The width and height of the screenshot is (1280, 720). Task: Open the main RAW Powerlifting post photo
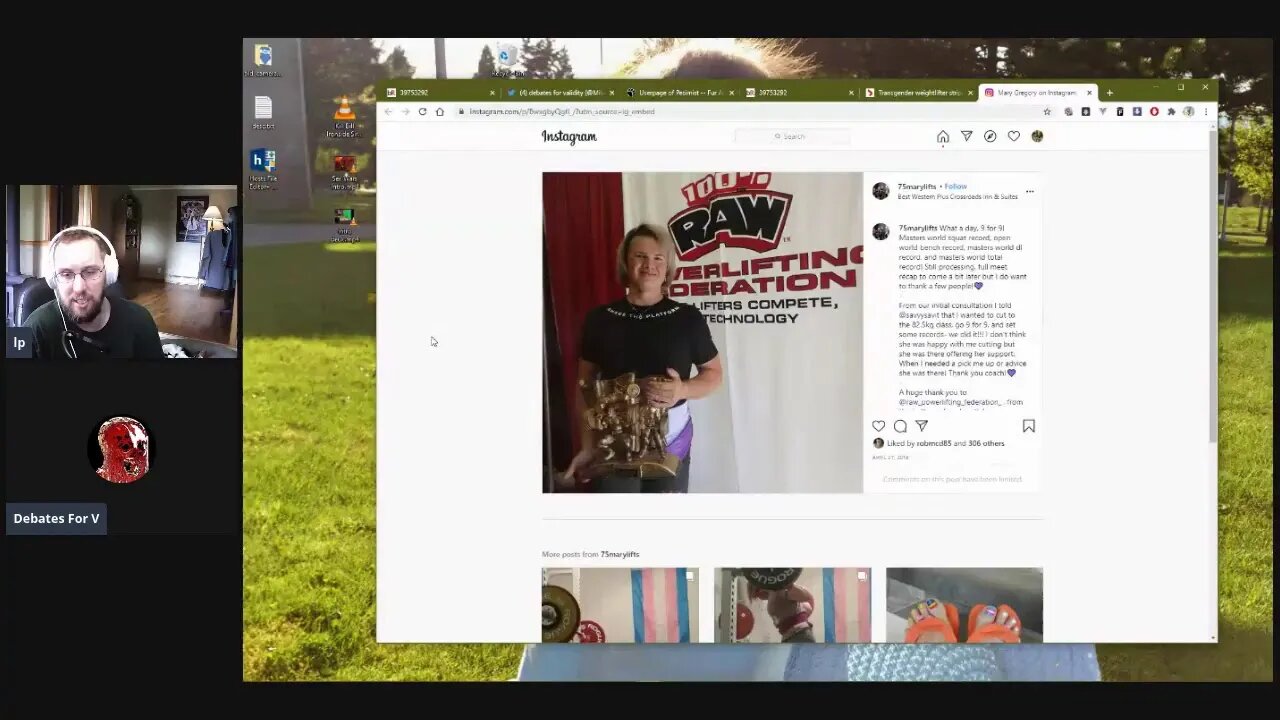pos(702,333)
